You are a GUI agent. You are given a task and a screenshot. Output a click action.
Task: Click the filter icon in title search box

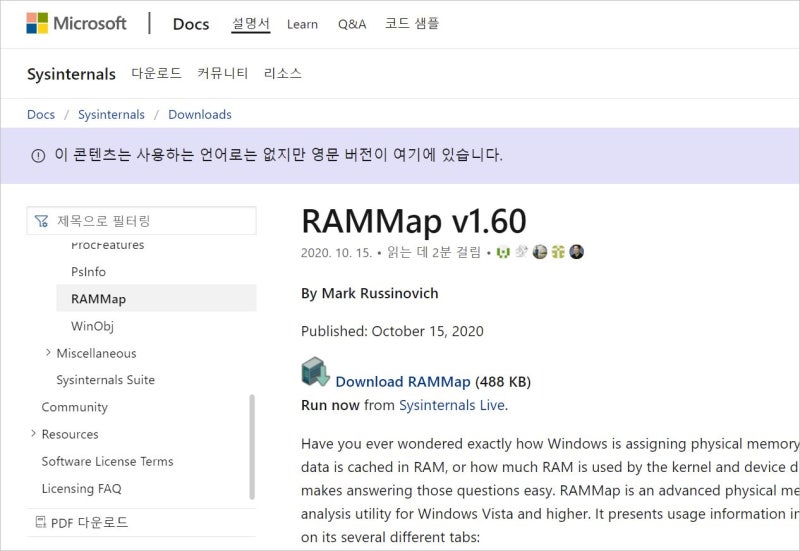[x=41, y=221]
